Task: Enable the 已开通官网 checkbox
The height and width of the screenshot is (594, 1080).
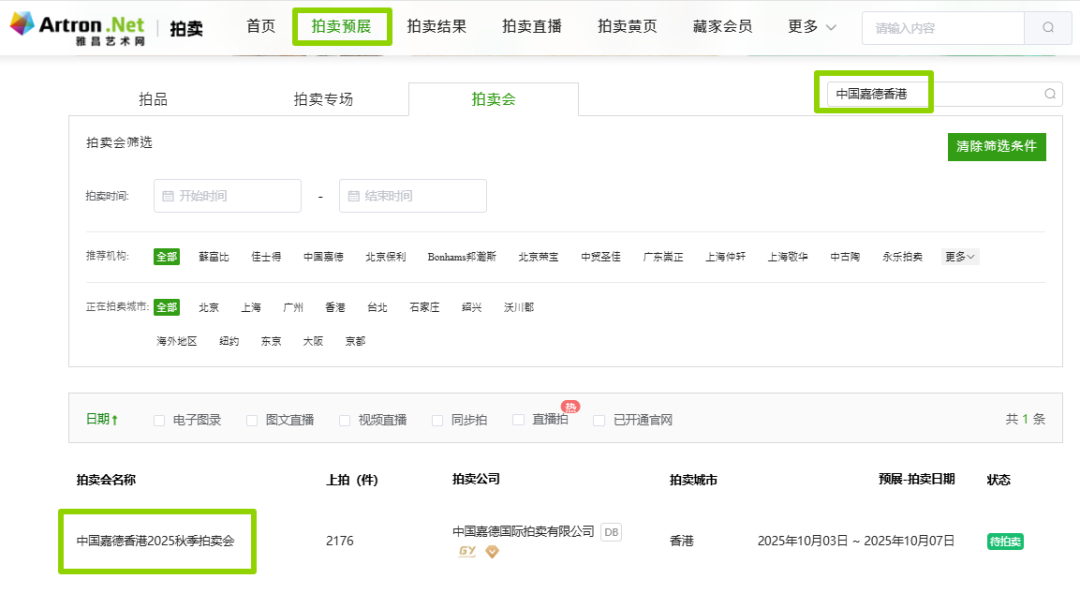Action: 599,420
